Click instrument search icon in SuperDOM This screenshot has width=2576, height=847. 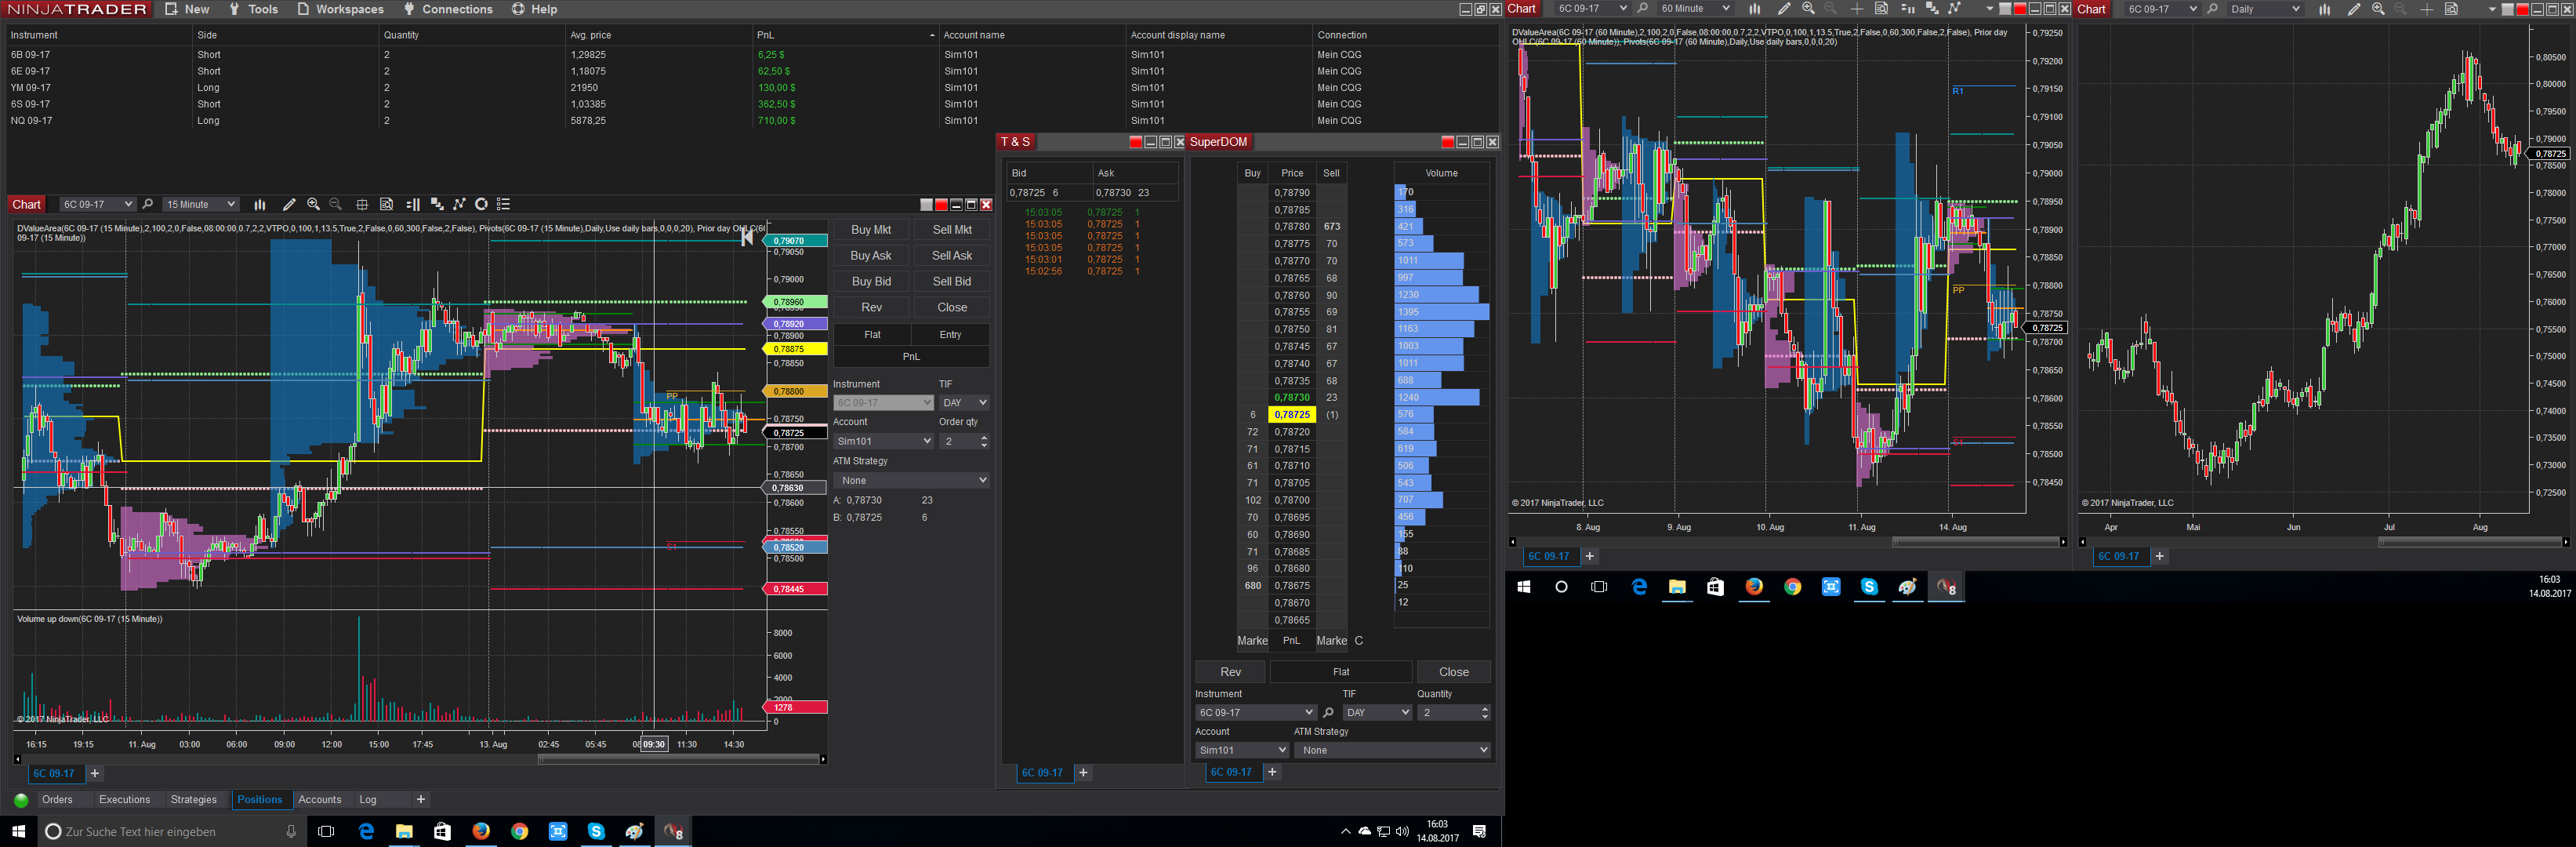pos(1329,712)
